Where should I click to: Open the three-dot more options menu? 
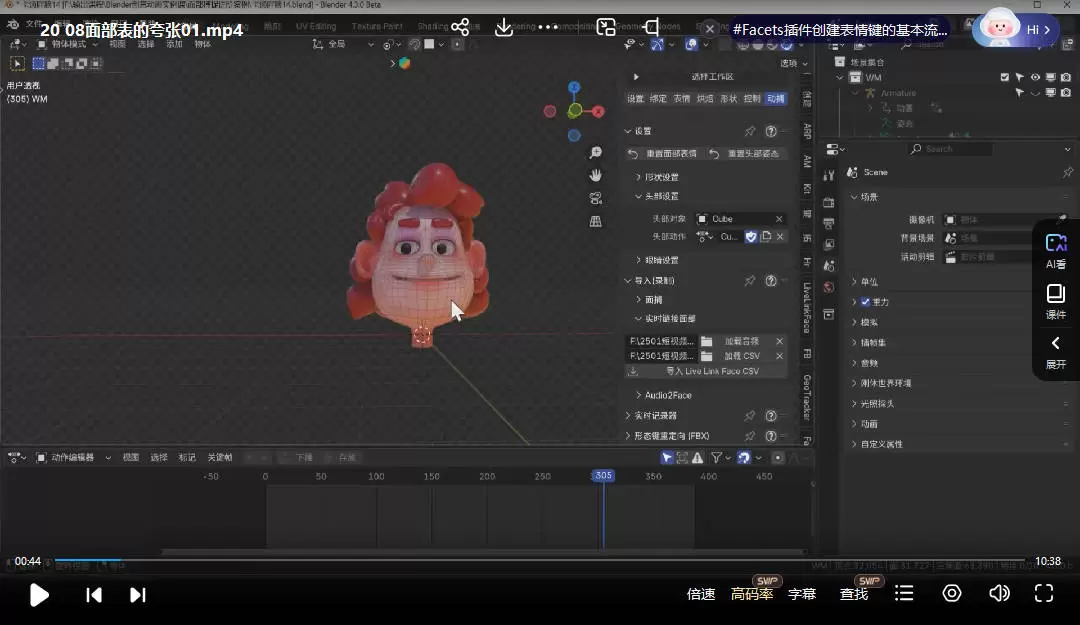pos(548,28)
